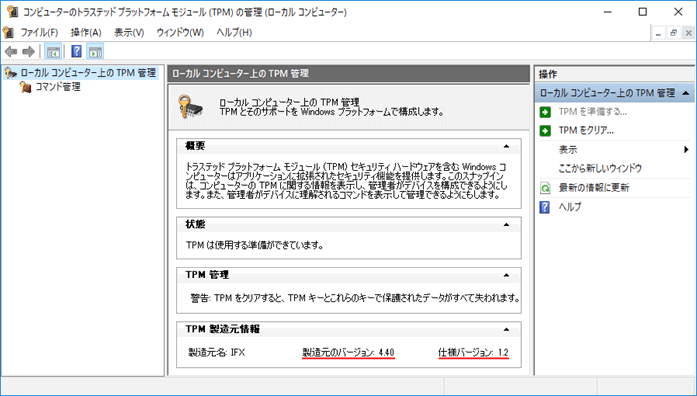697x396 pixels.
Task: Click the green TPMをクリア arrow icon
Action: coord(545,131)
